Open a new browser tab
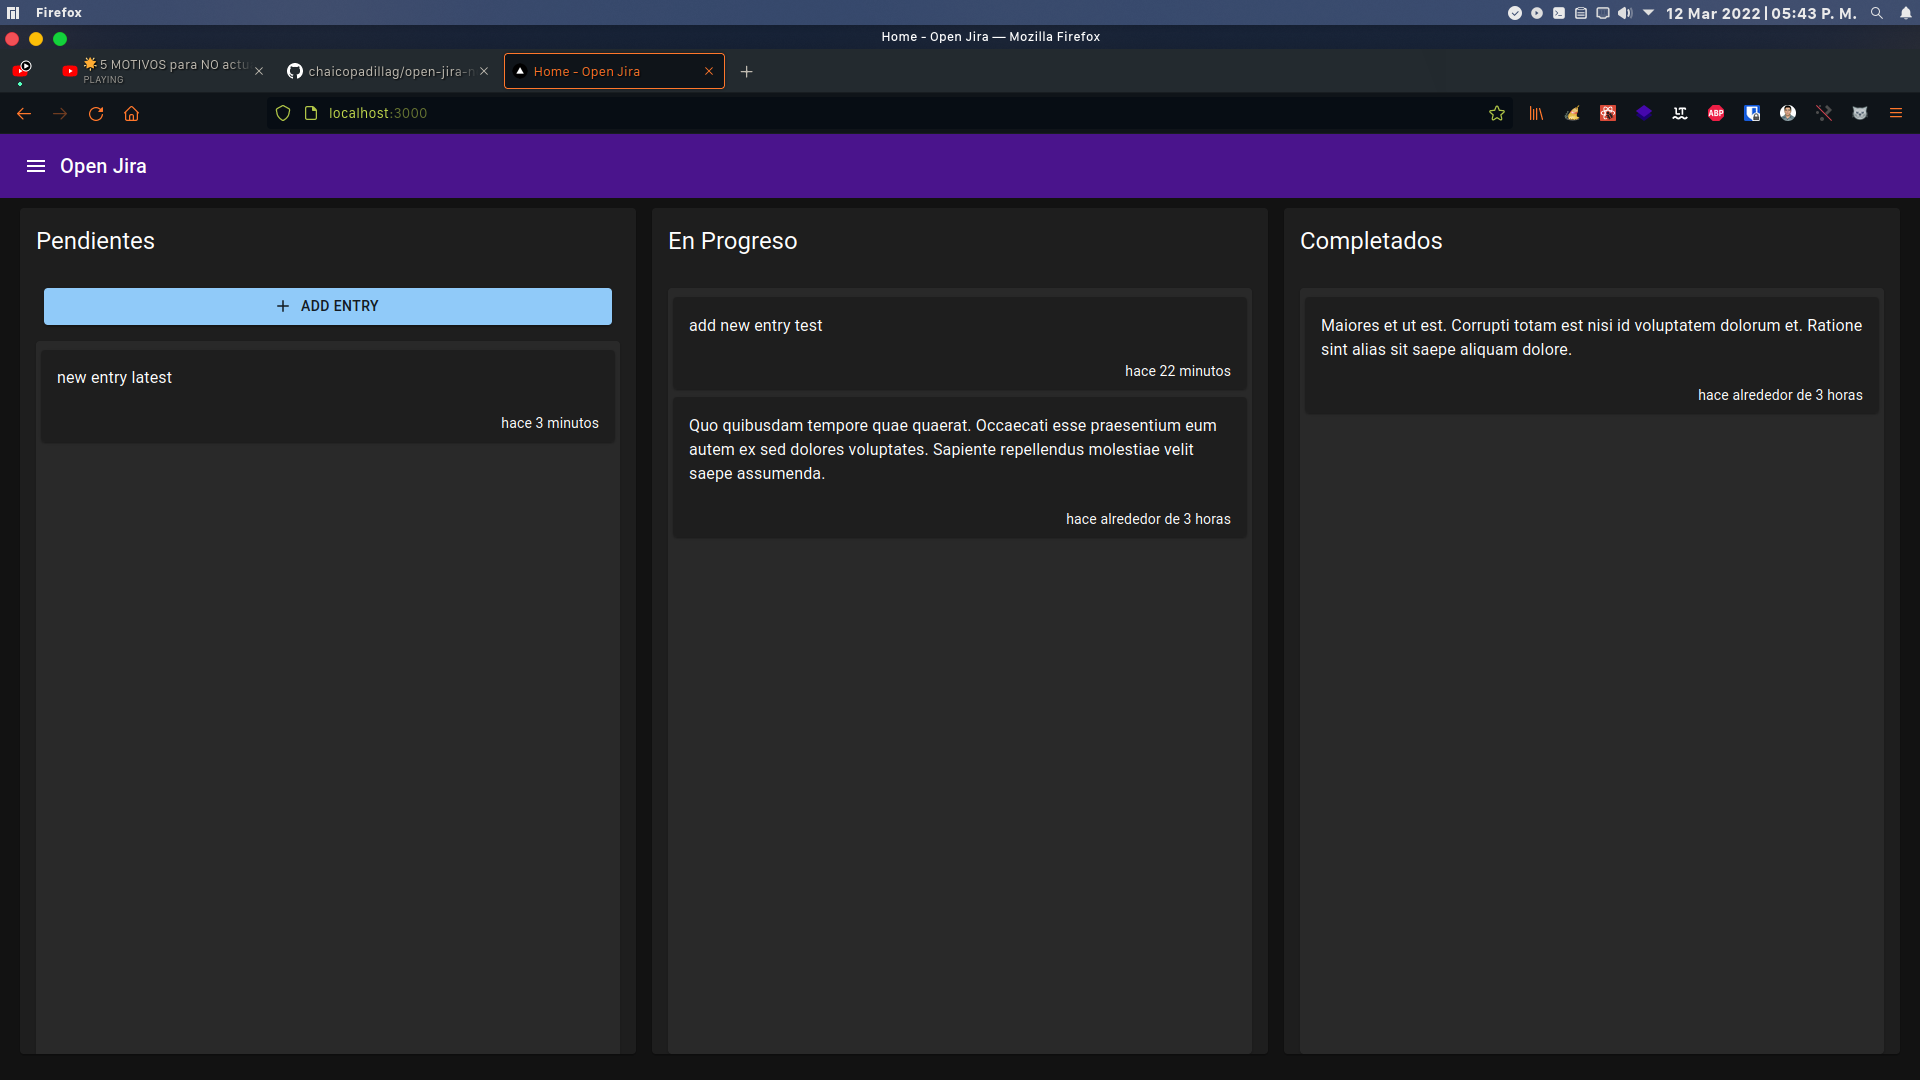Viewport: 1920px width, 1080px height. click(746, 71)
